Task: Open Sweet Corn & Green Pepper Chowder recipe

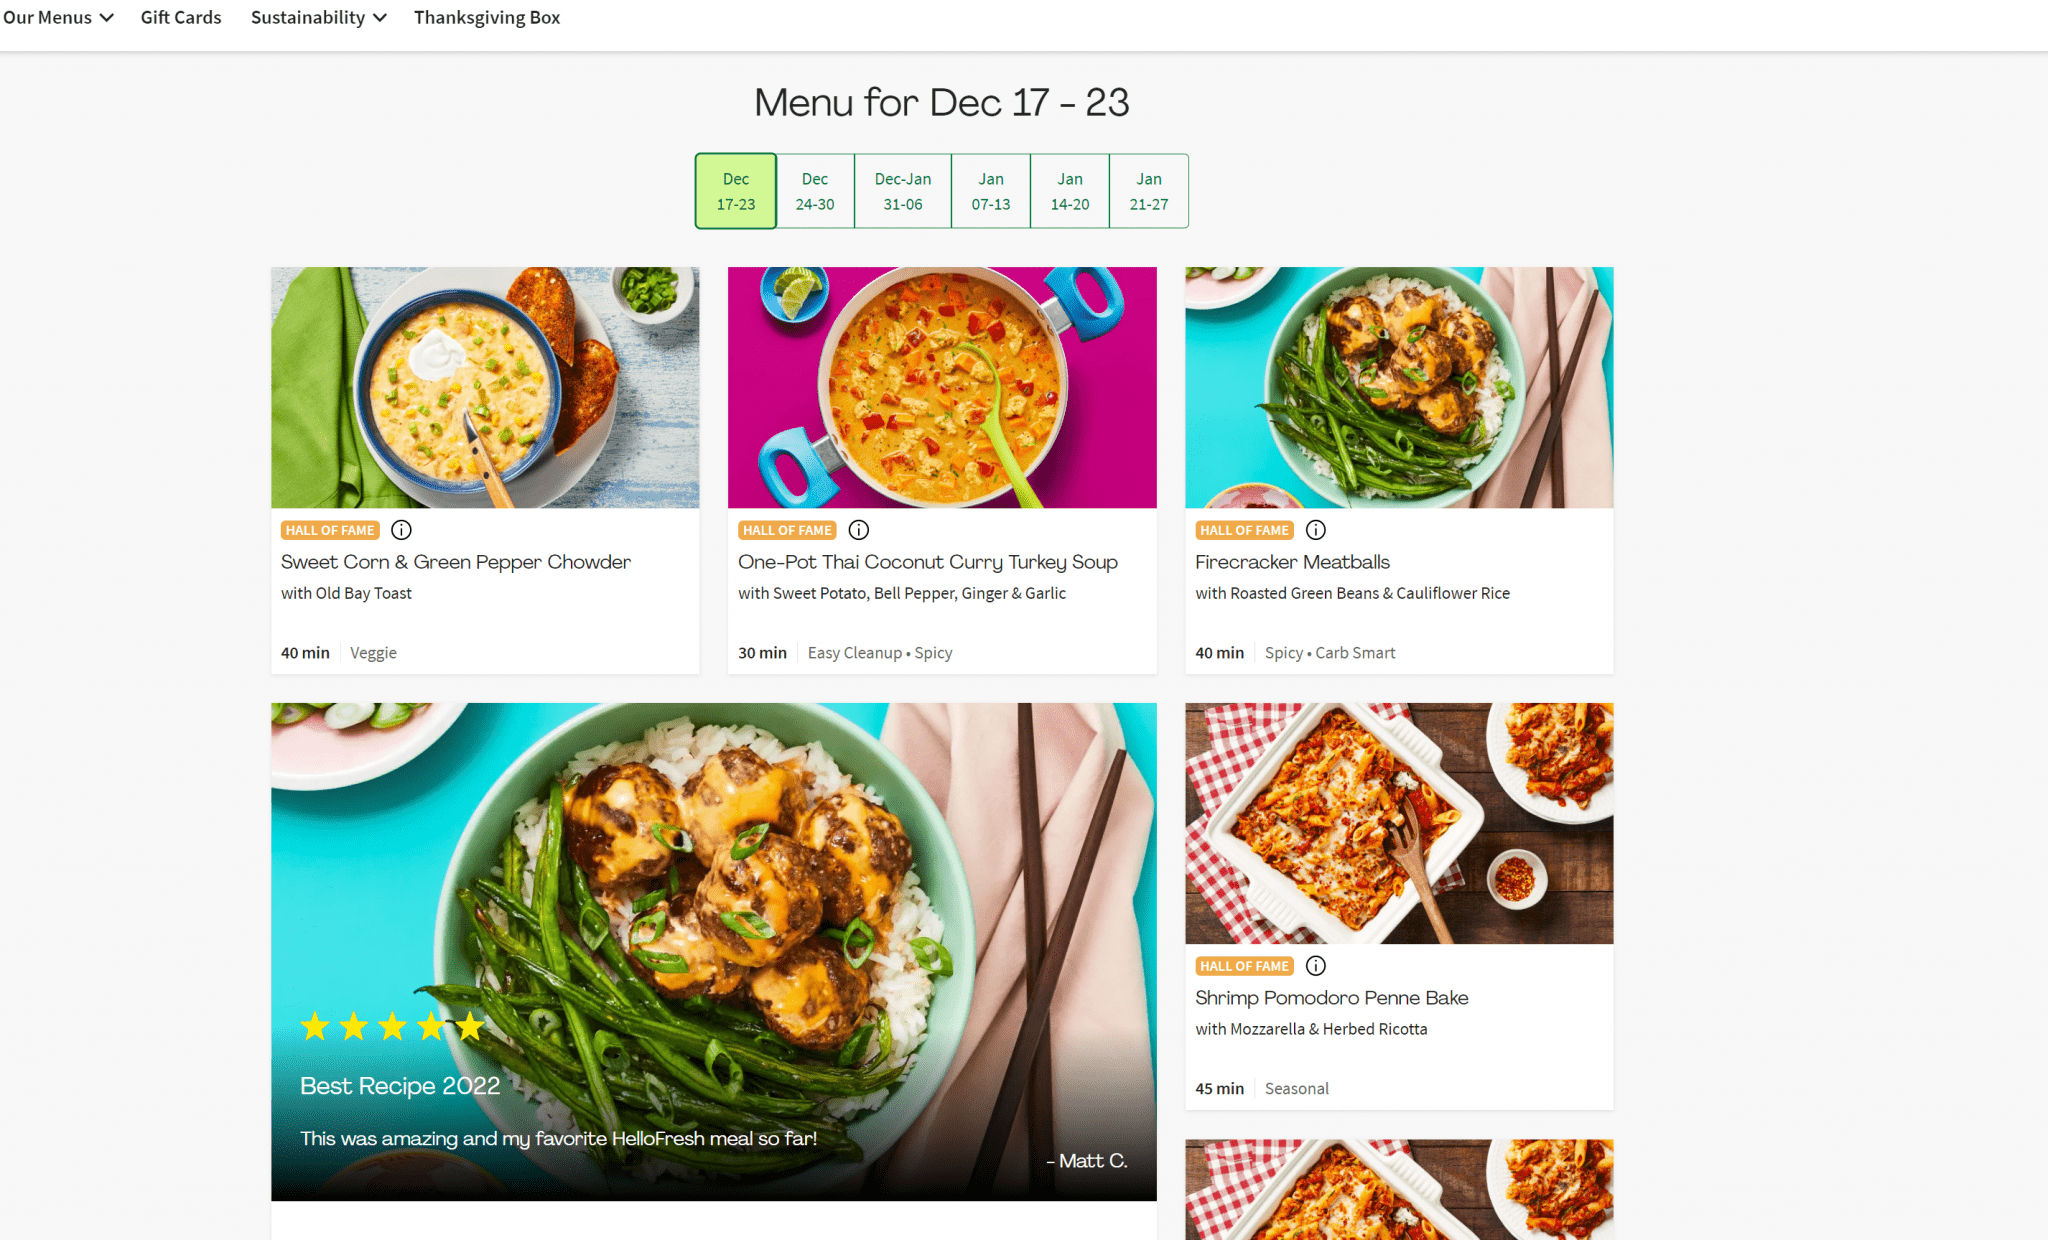Action: pos(456,562)
